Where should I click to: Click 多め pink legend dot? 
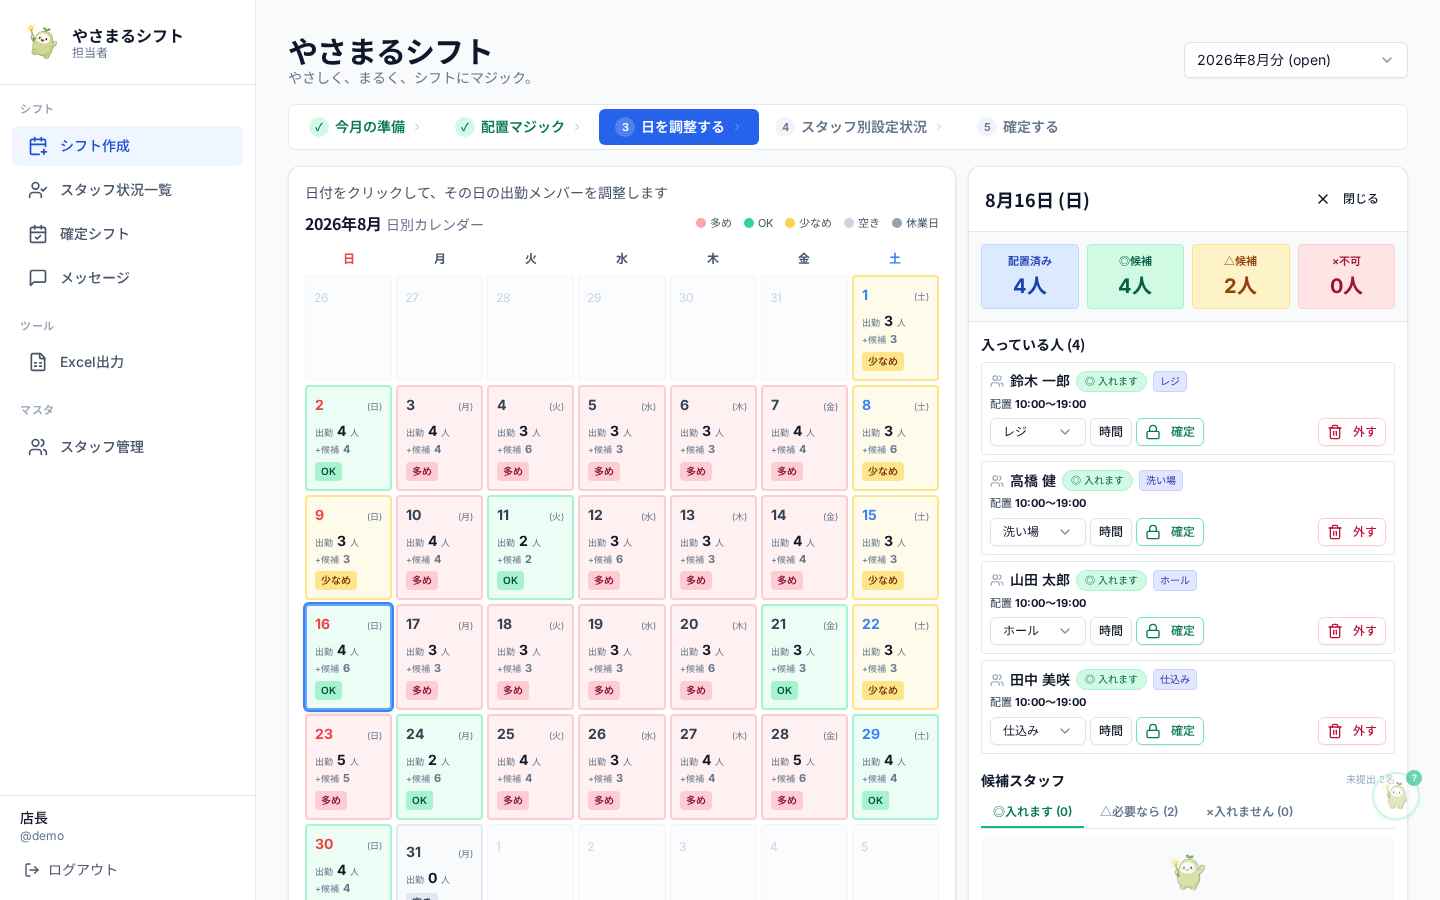click(x=701, y=223)
